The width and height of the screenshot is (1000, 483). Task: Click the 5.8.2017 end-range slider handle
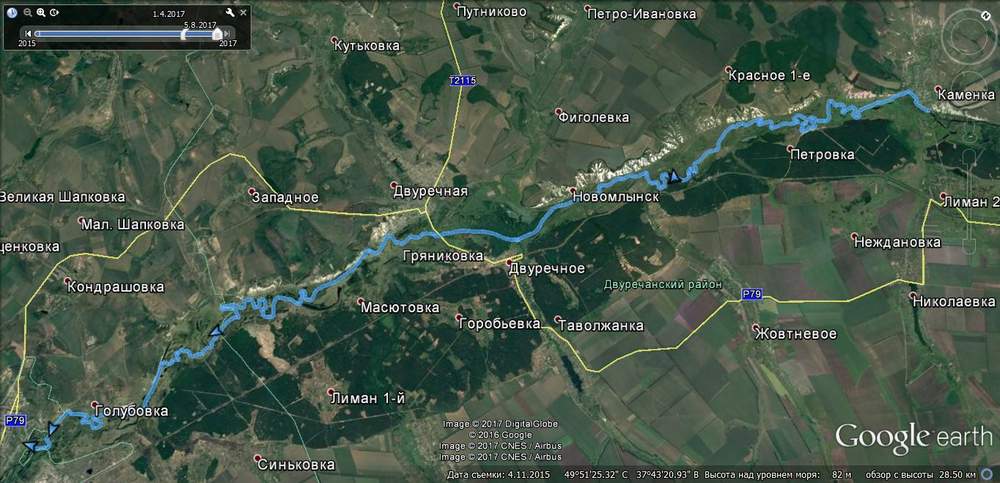pos(218,33)
